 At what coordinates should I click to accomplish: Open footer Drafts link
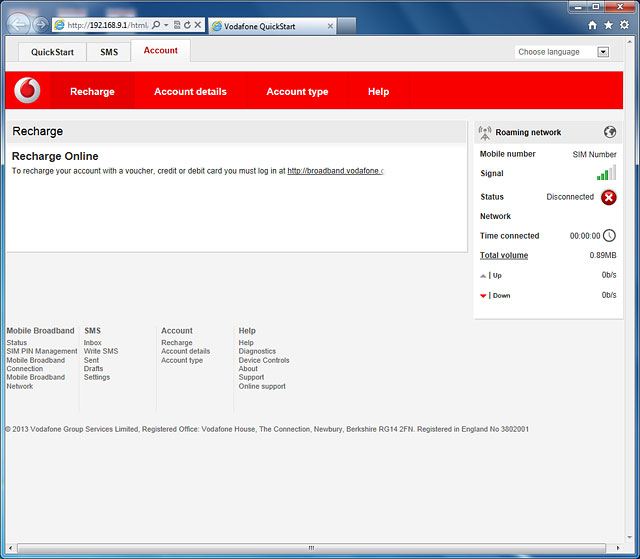(93, 369)
